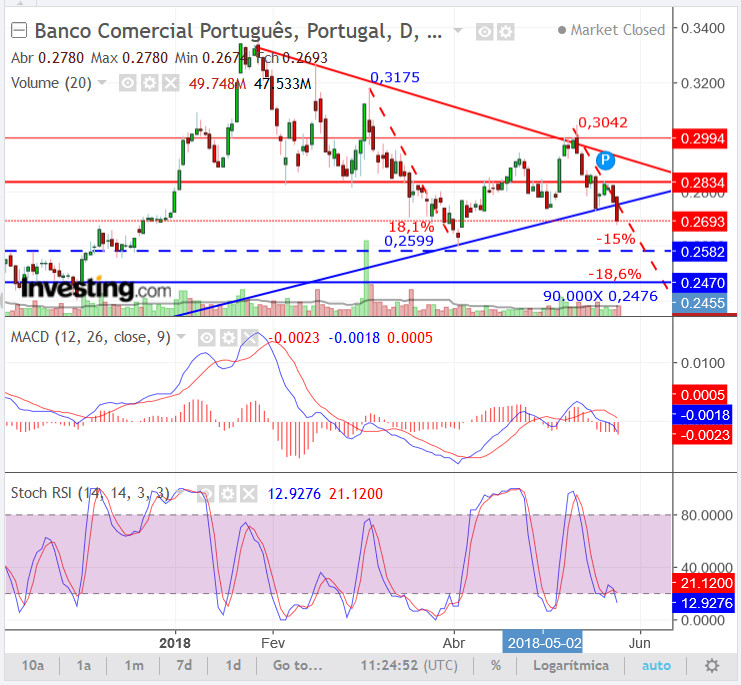The image size is (741, 685).
Task: Select the 10a time range
Action: pyautogui.click(x=33, y=666)
